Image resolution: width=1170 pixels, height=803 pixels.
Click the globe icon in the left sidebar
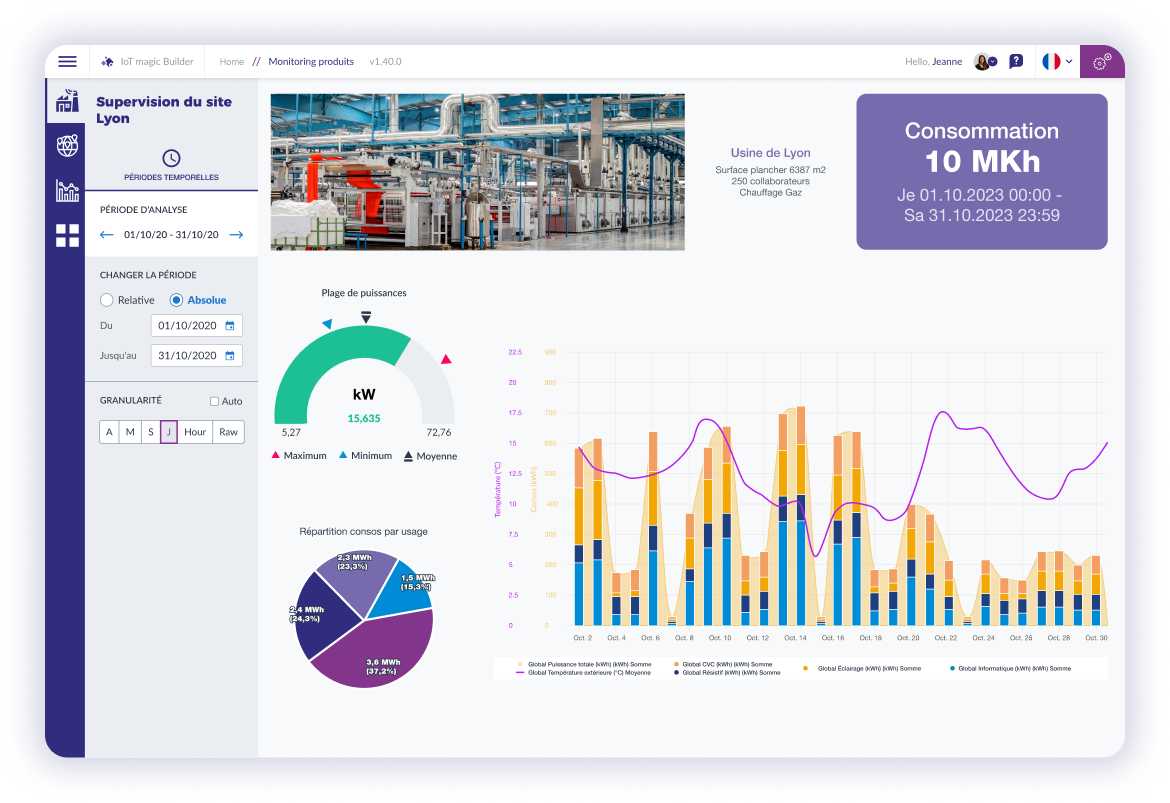click(x=66, y=145)
